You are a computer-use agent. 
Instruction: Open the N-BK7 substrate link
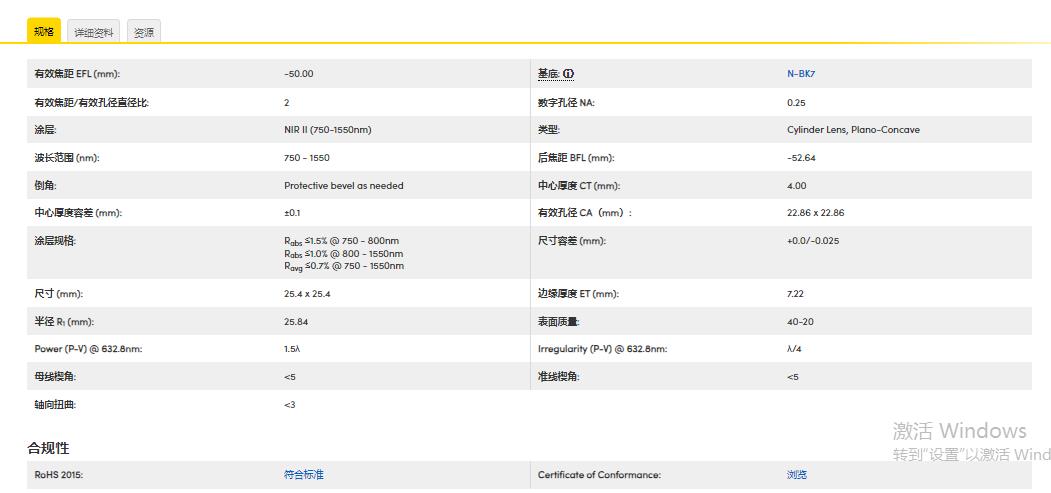pyautogui.click(x=801, y=74)
